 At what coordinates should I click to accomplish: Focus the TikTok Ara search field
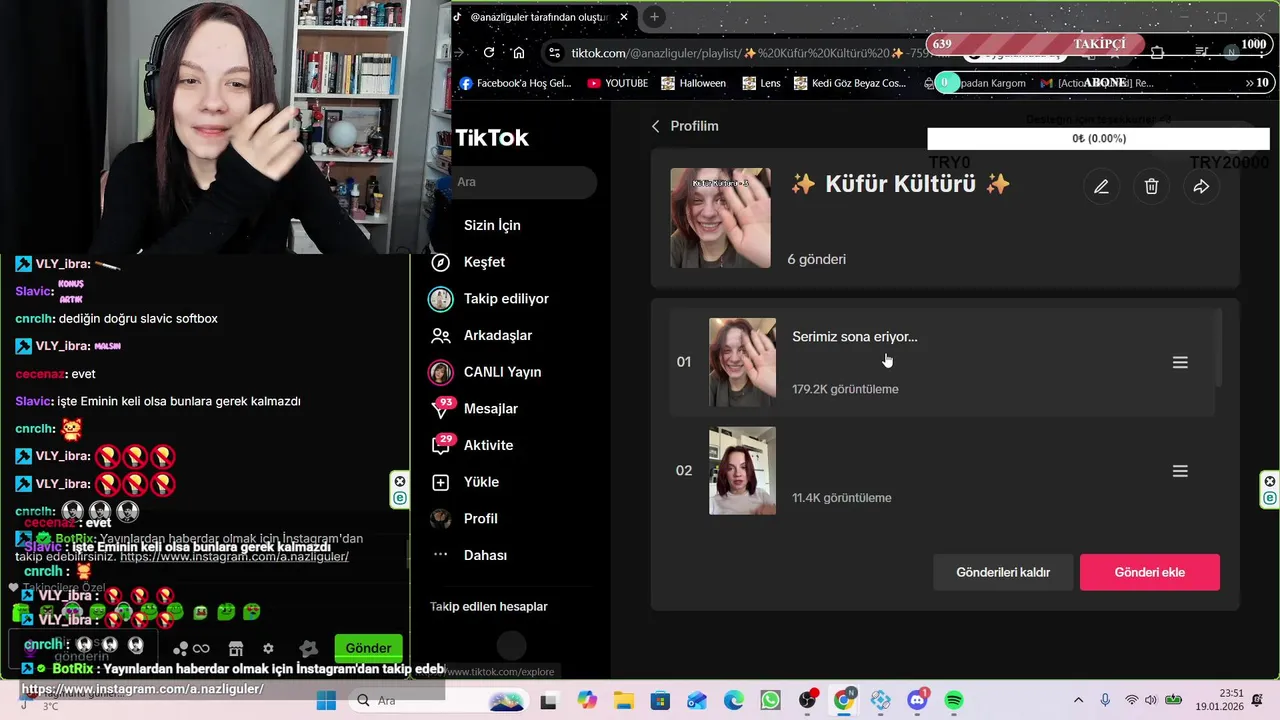(522, 182)
